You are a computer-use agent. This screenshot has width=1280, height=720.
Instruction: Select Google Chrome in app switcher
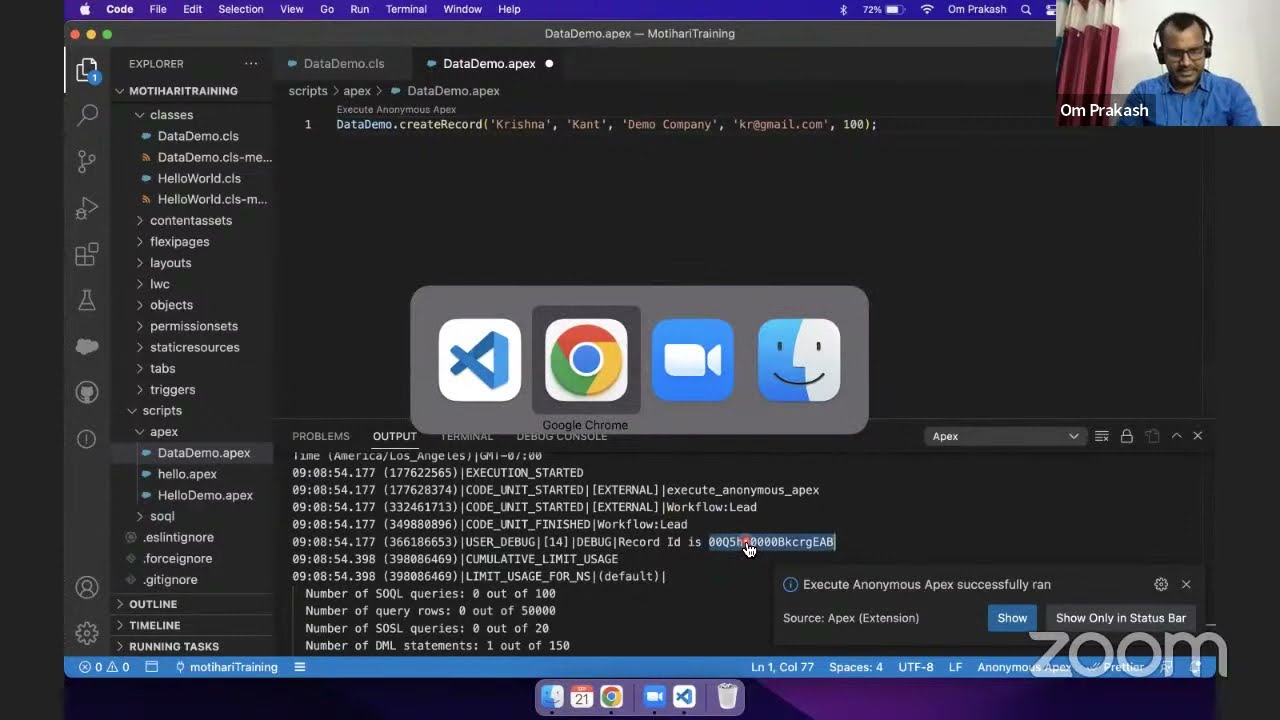pos(586,360)
